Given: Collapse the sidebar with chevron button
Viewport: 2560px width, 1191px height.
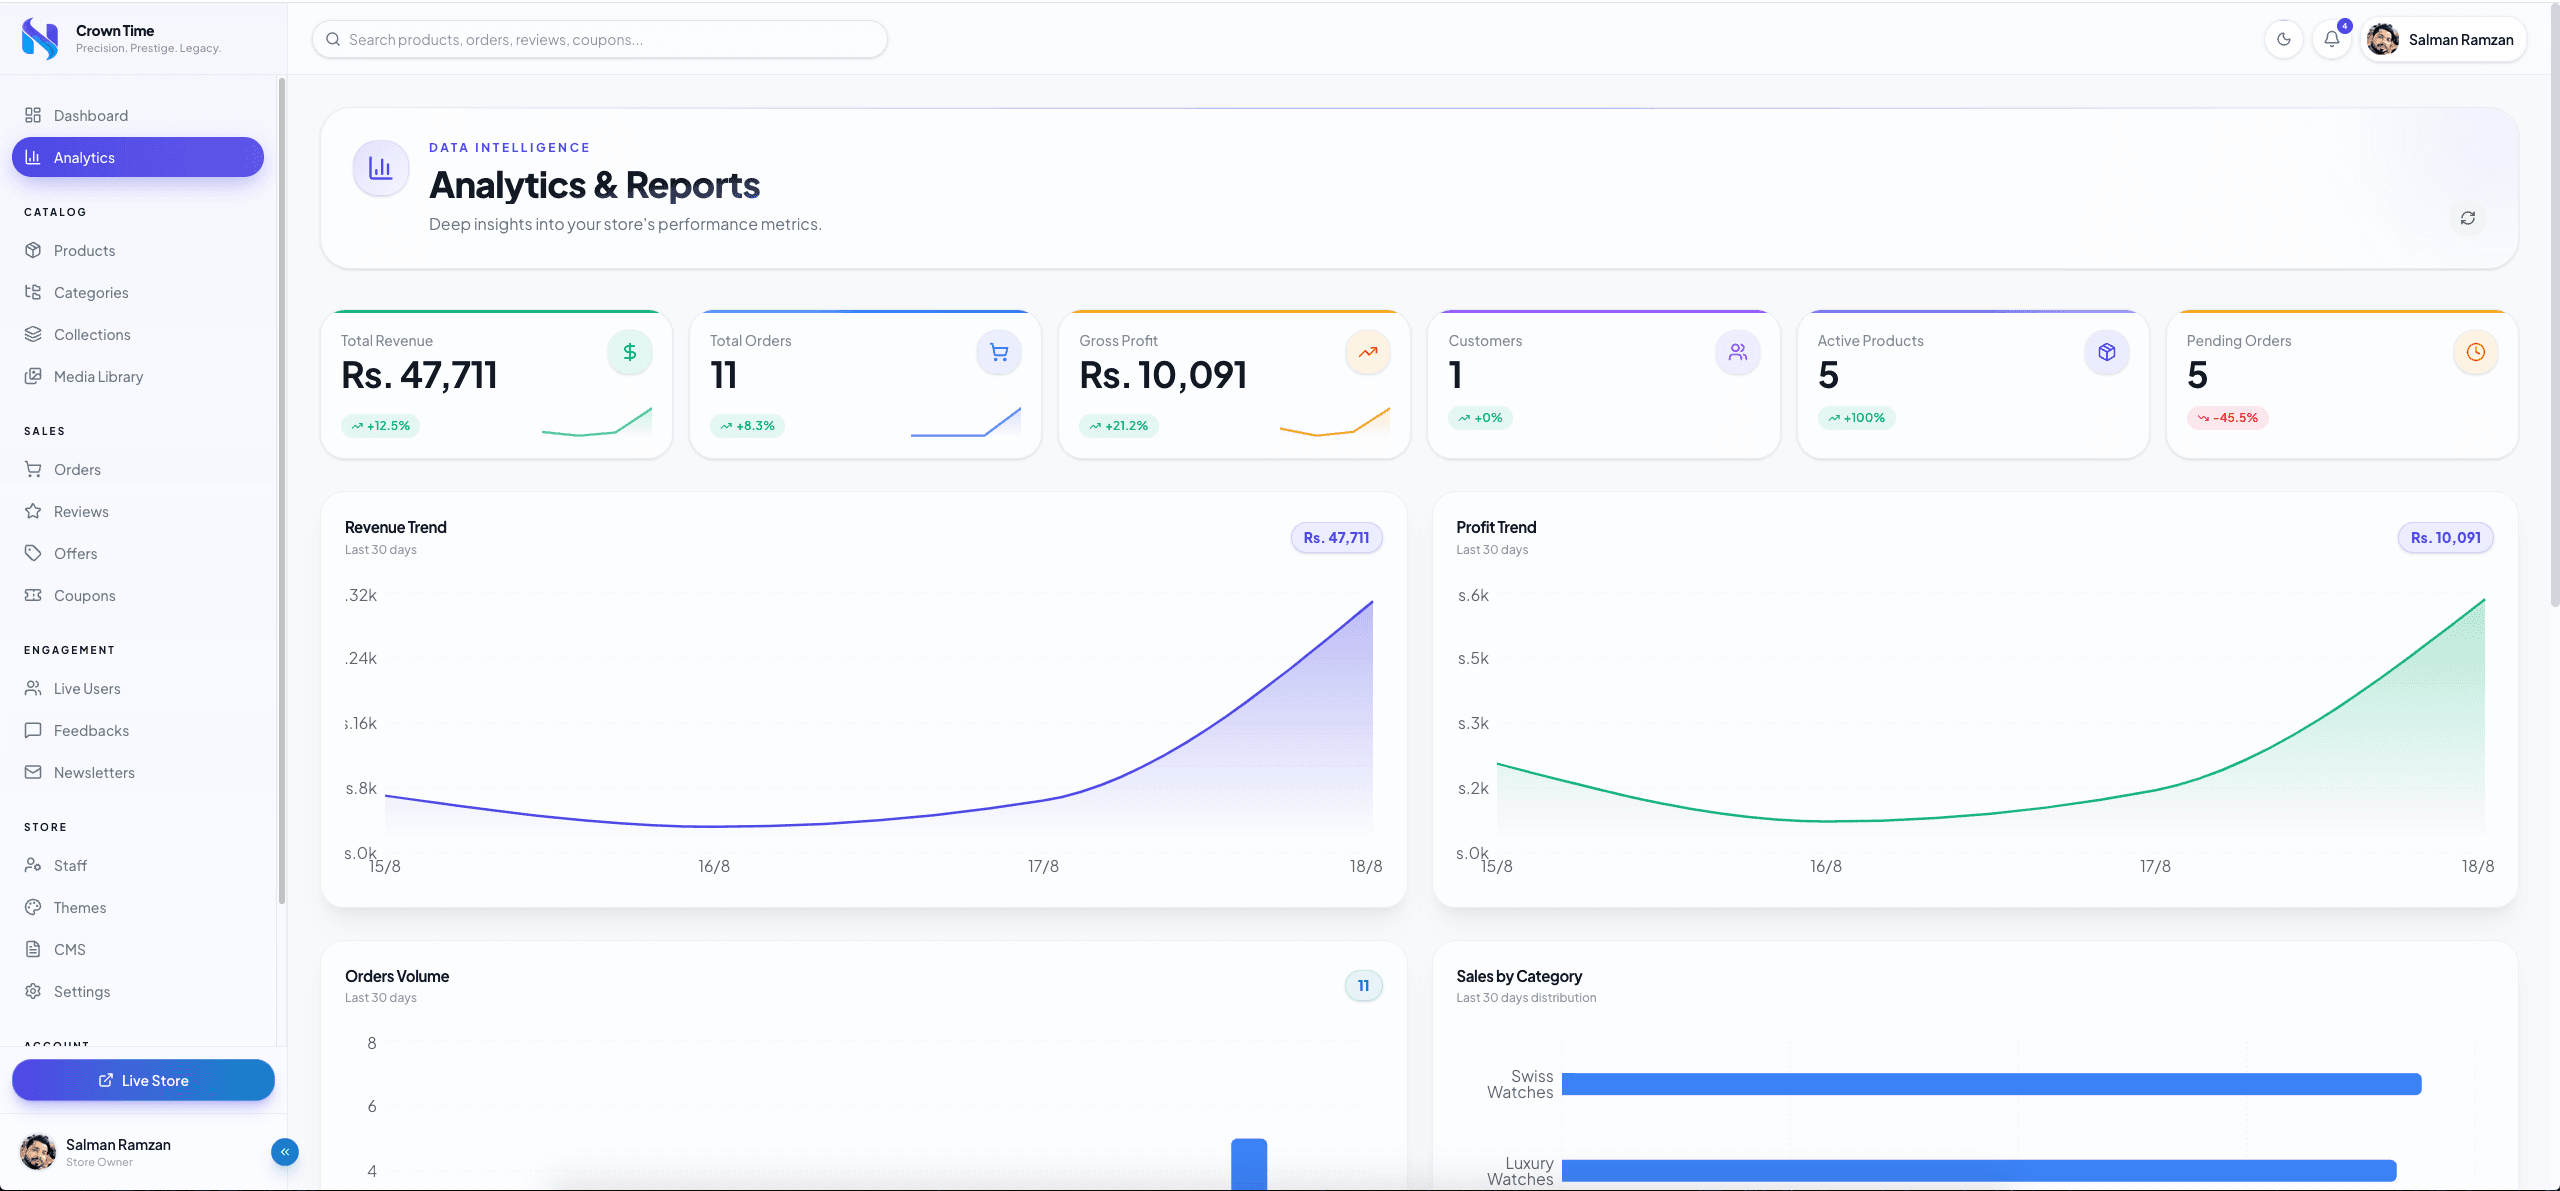Looking at the screenshot, I should [x=285, y=1153].
